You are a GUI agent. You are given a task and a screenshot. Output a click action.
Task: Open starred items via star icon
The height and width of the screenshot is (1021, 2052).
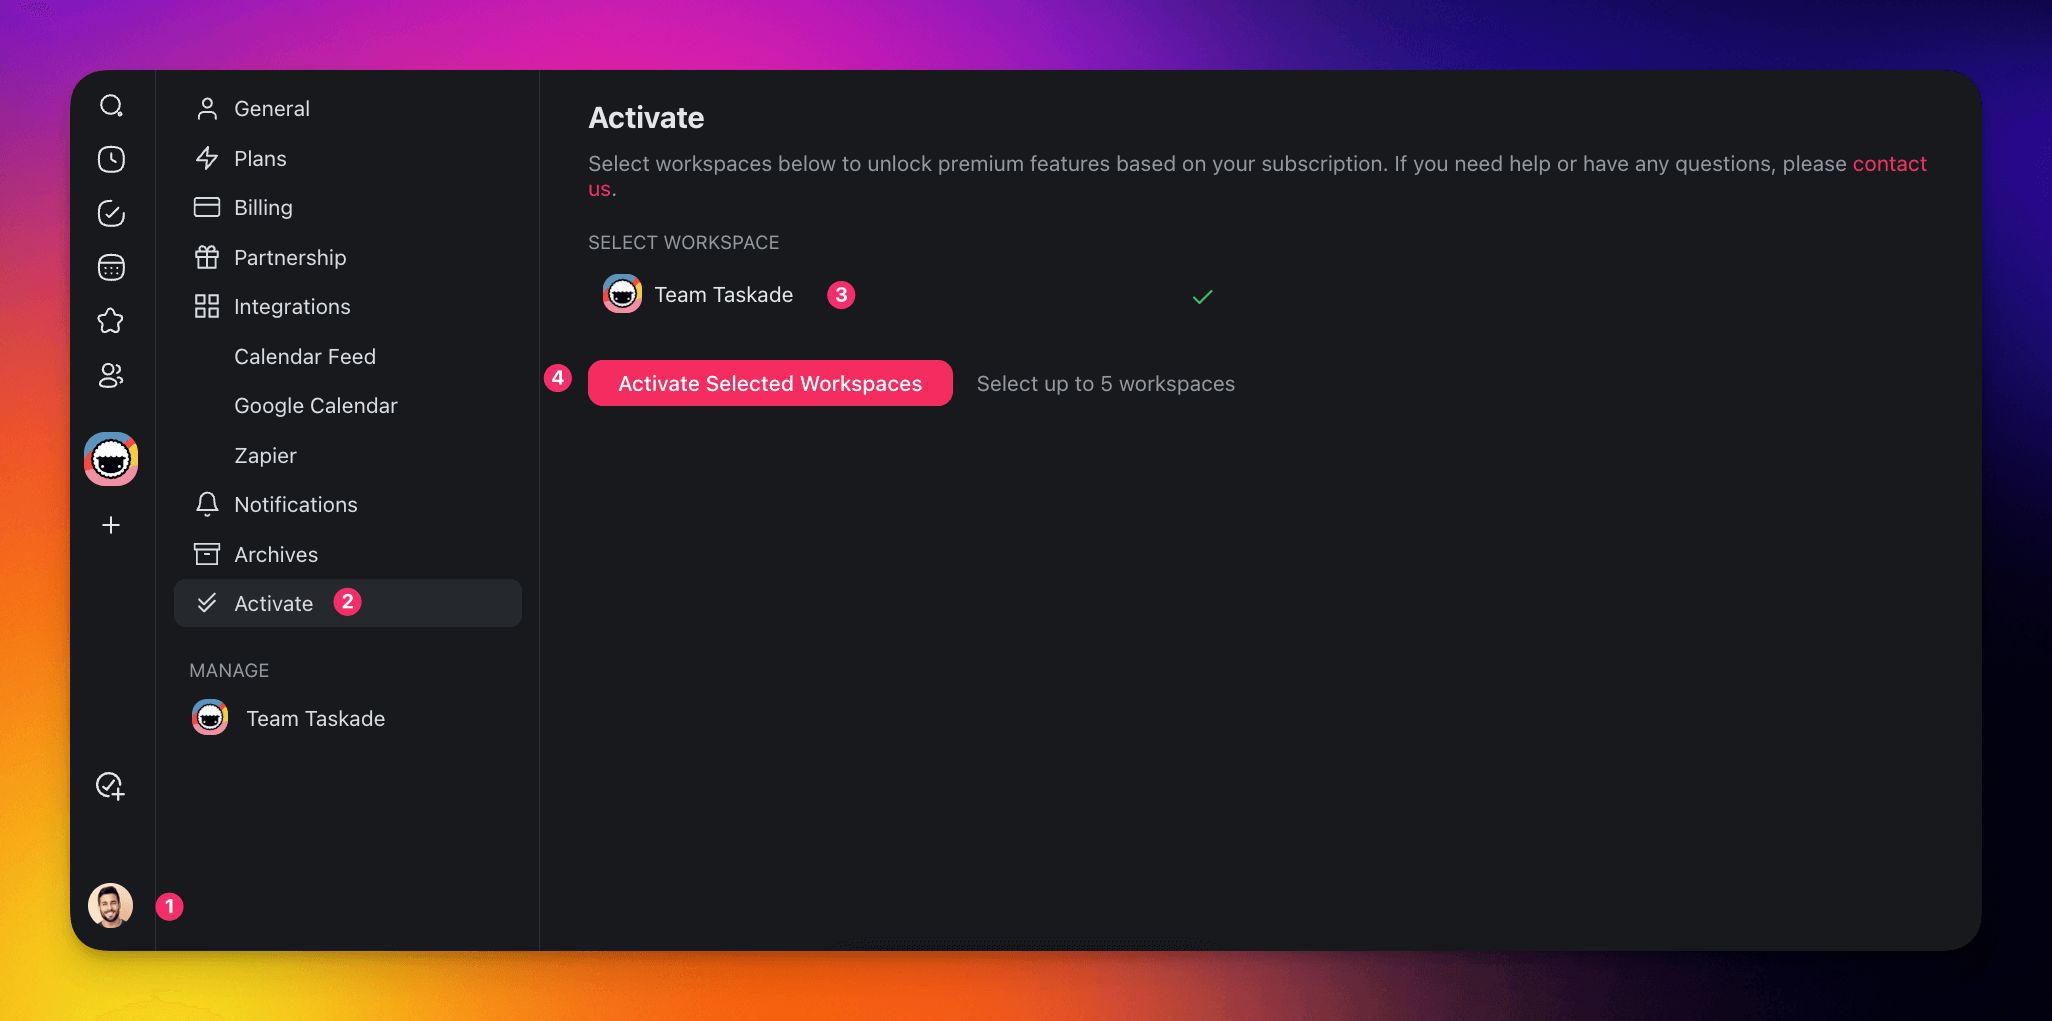tap(111, 321)
